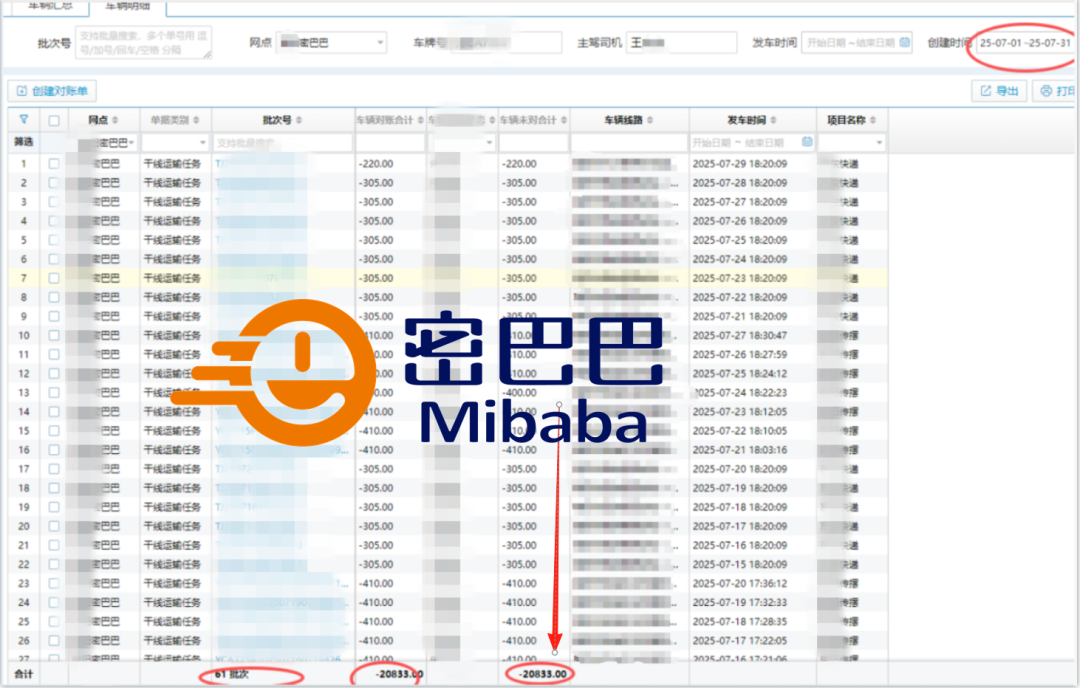The width and height of the screenshot is (1080, 688).
Task: Click sort arrows beside 车辆线路 header
Action: (650, 121)
